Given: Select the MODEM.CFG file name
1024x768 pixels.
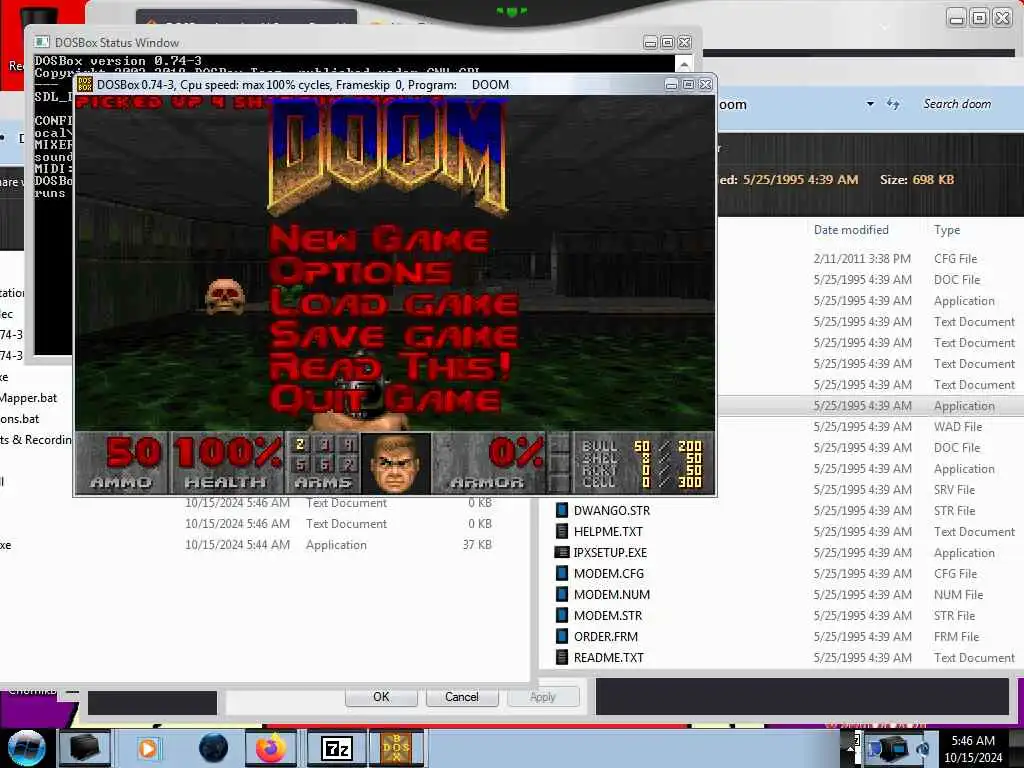Looking at the screenshot, I should click(609, 573).
